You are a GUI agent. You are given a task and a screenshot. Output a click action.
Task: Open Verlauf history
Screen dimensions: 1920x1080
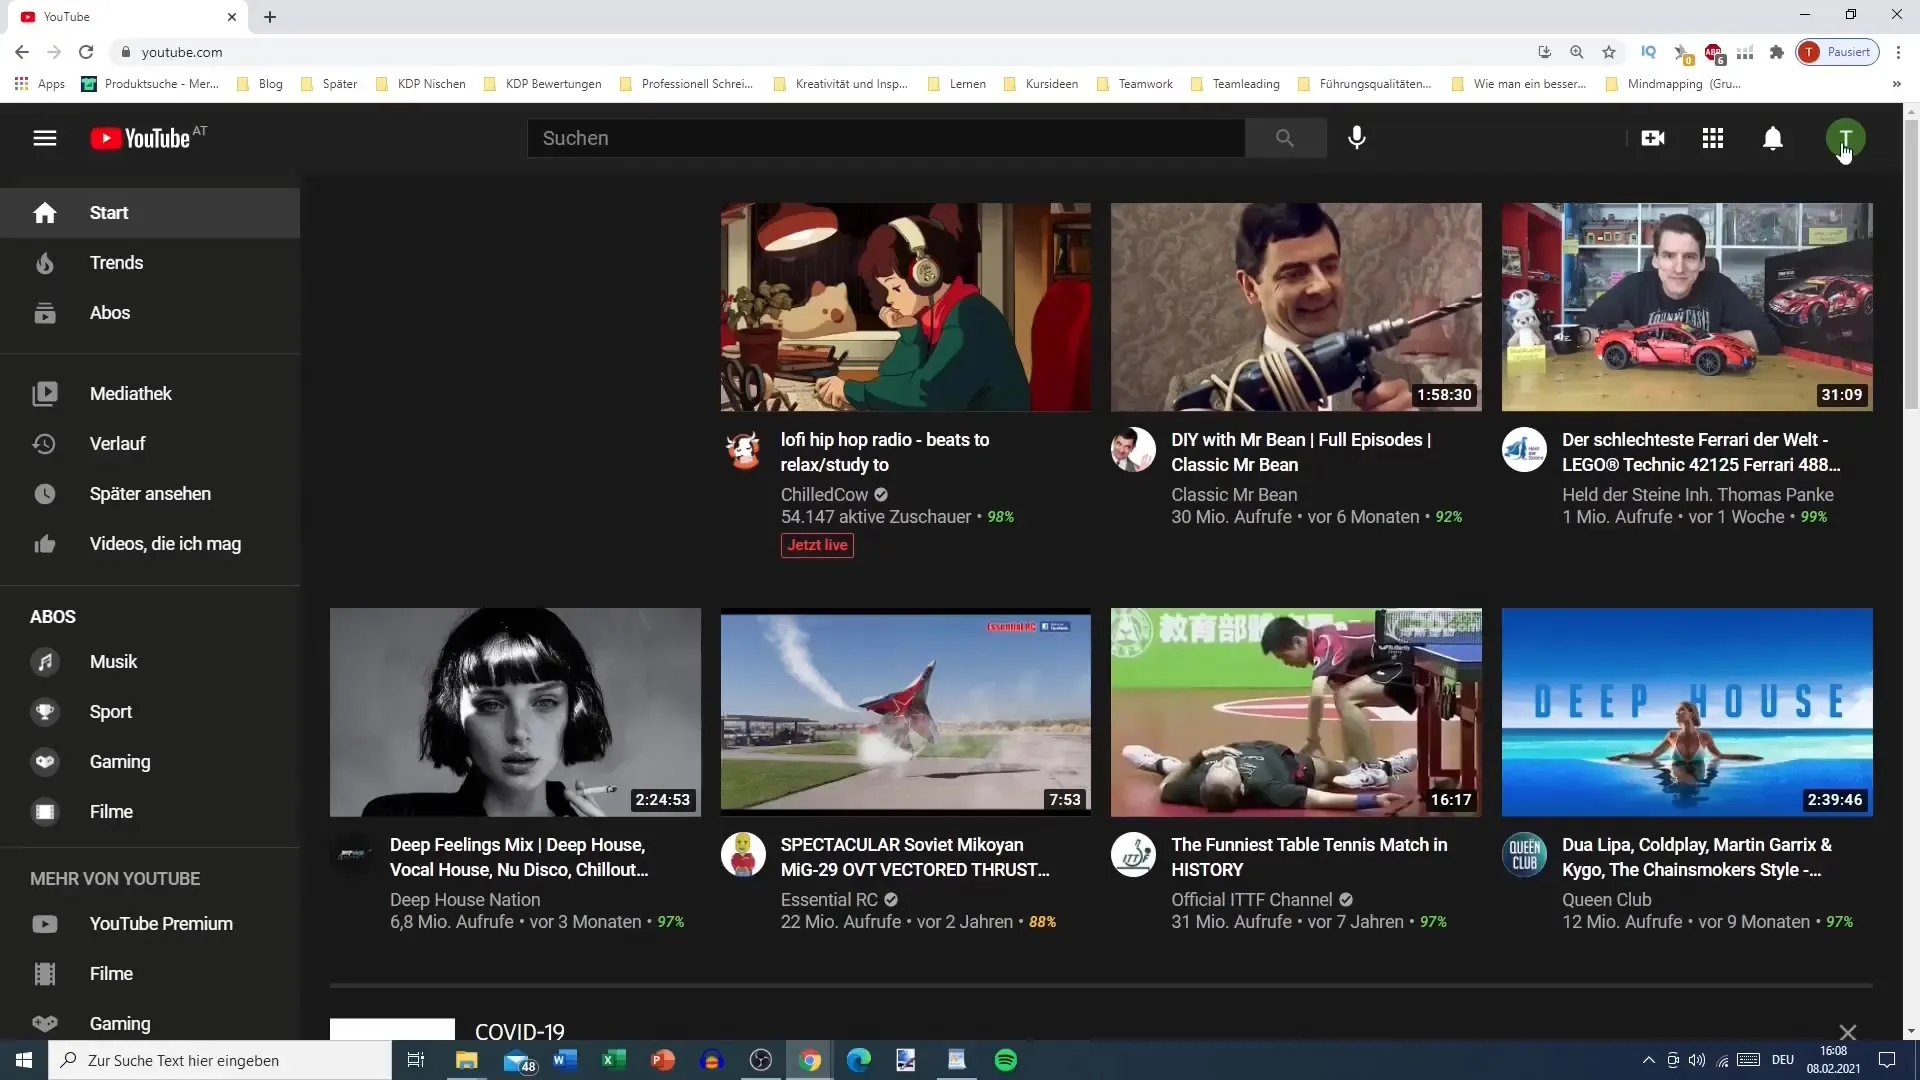[150, 444]
